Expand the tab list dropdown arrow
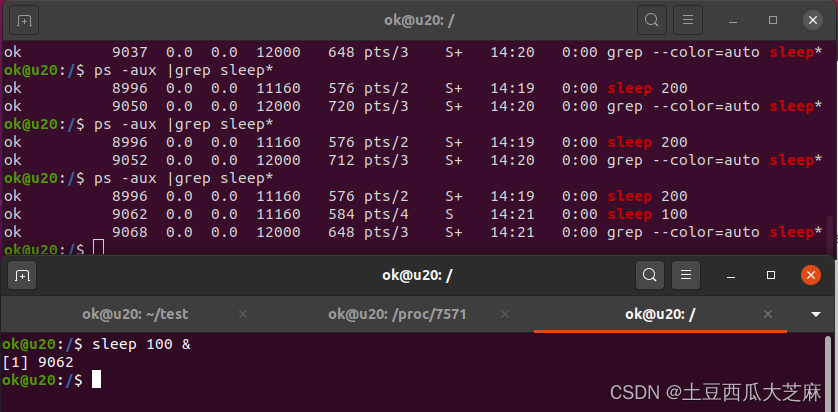Screen dimensions: 838x412 (x=816, y=314)
